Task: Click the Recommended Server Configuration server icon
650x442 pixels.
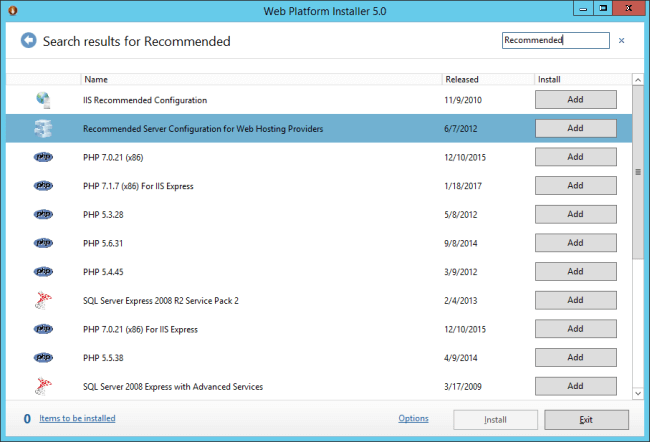Action: point(43,129)
